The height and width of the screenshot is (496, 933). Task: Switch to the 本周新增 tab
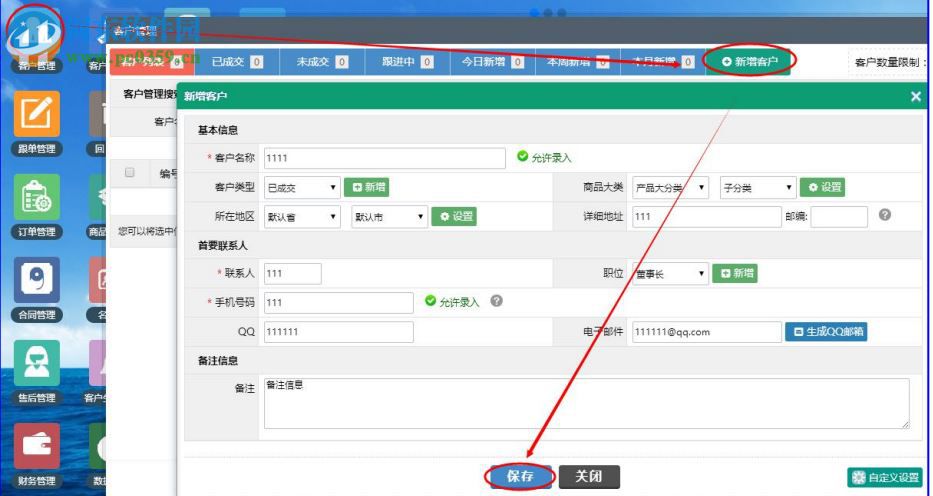pos(577,61)
